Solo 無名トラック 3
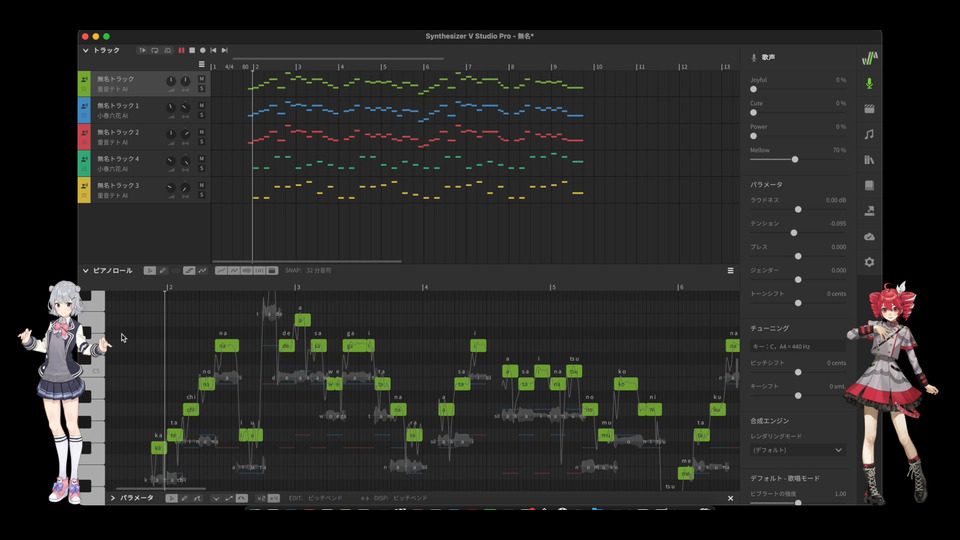 pyautogui.click(x=201, y=195)
